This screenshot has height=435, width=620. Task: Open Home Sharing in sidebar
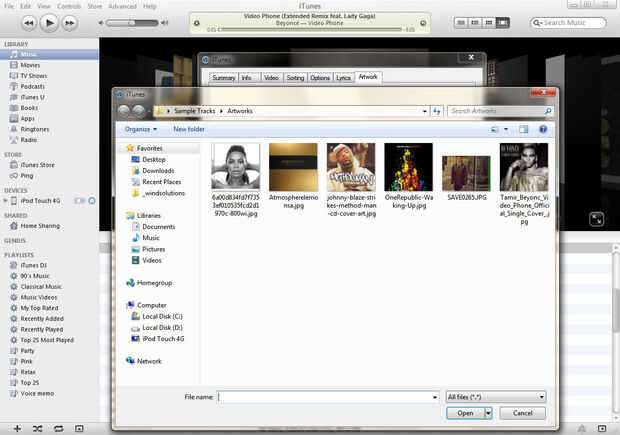[40, 226]
